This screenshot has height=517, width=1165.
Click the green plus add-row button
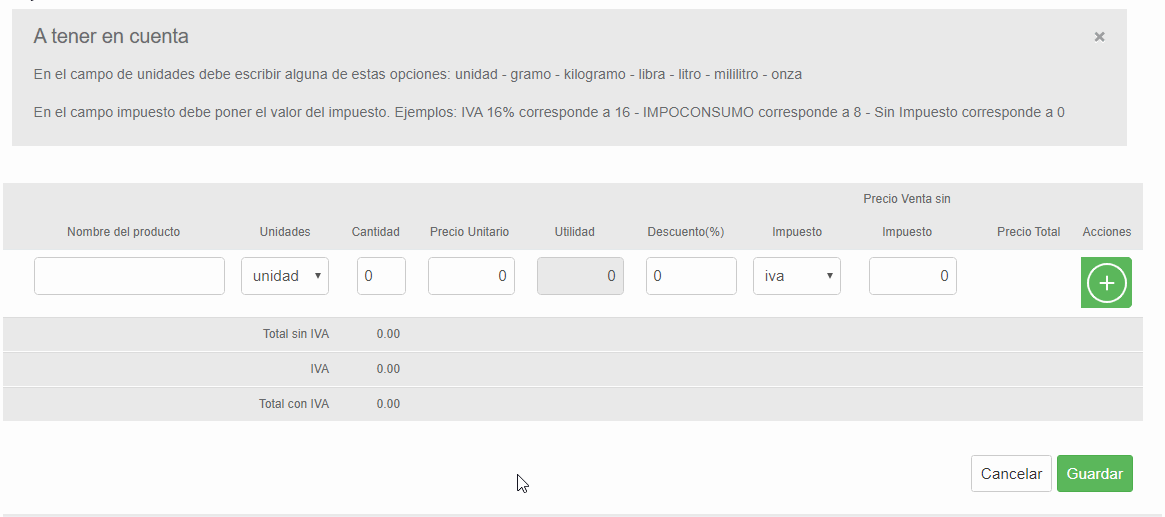point(1106,282)
